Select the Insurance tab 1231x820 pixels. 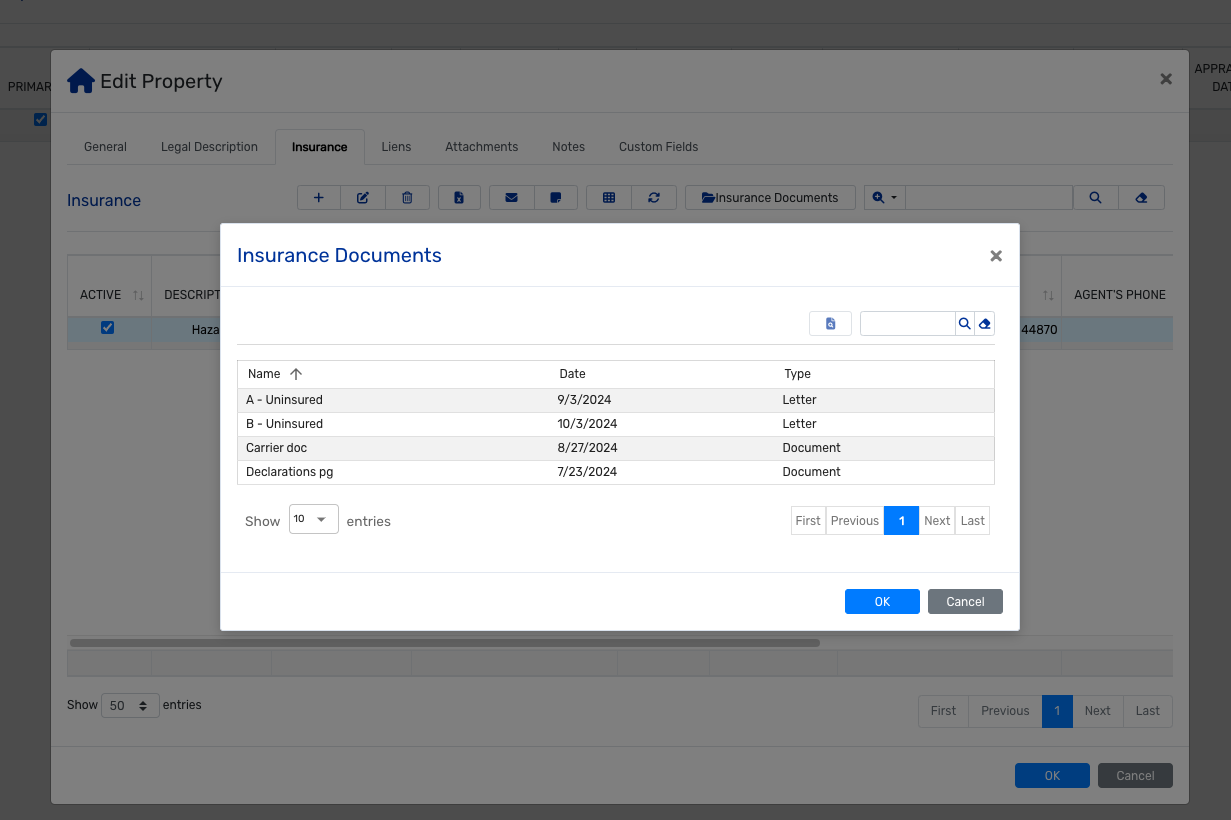click(320, 147)
